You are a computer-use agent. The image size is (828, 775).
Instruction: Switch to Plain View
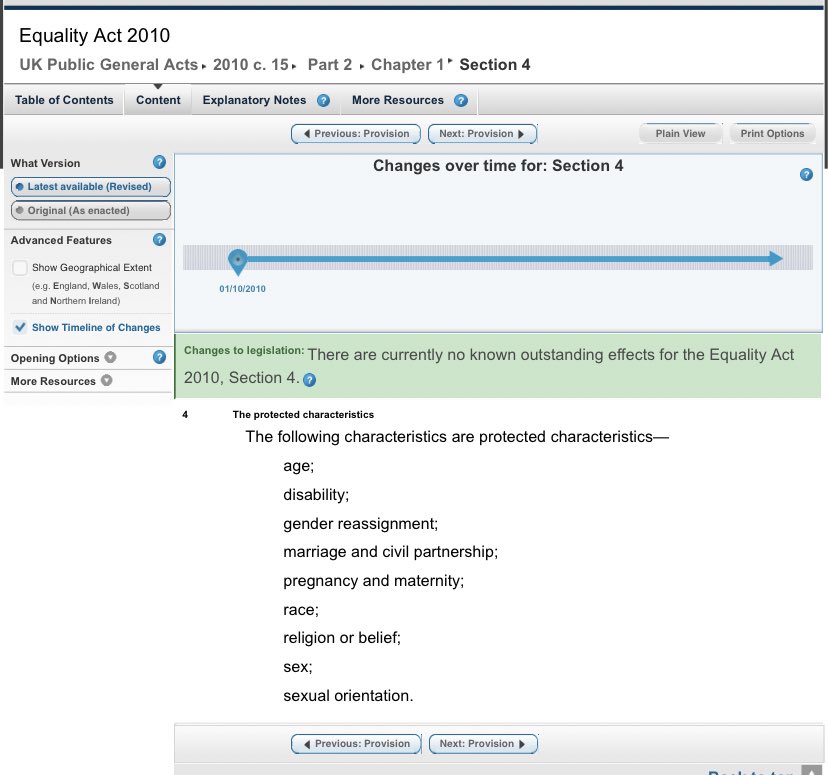coord(680,134)
